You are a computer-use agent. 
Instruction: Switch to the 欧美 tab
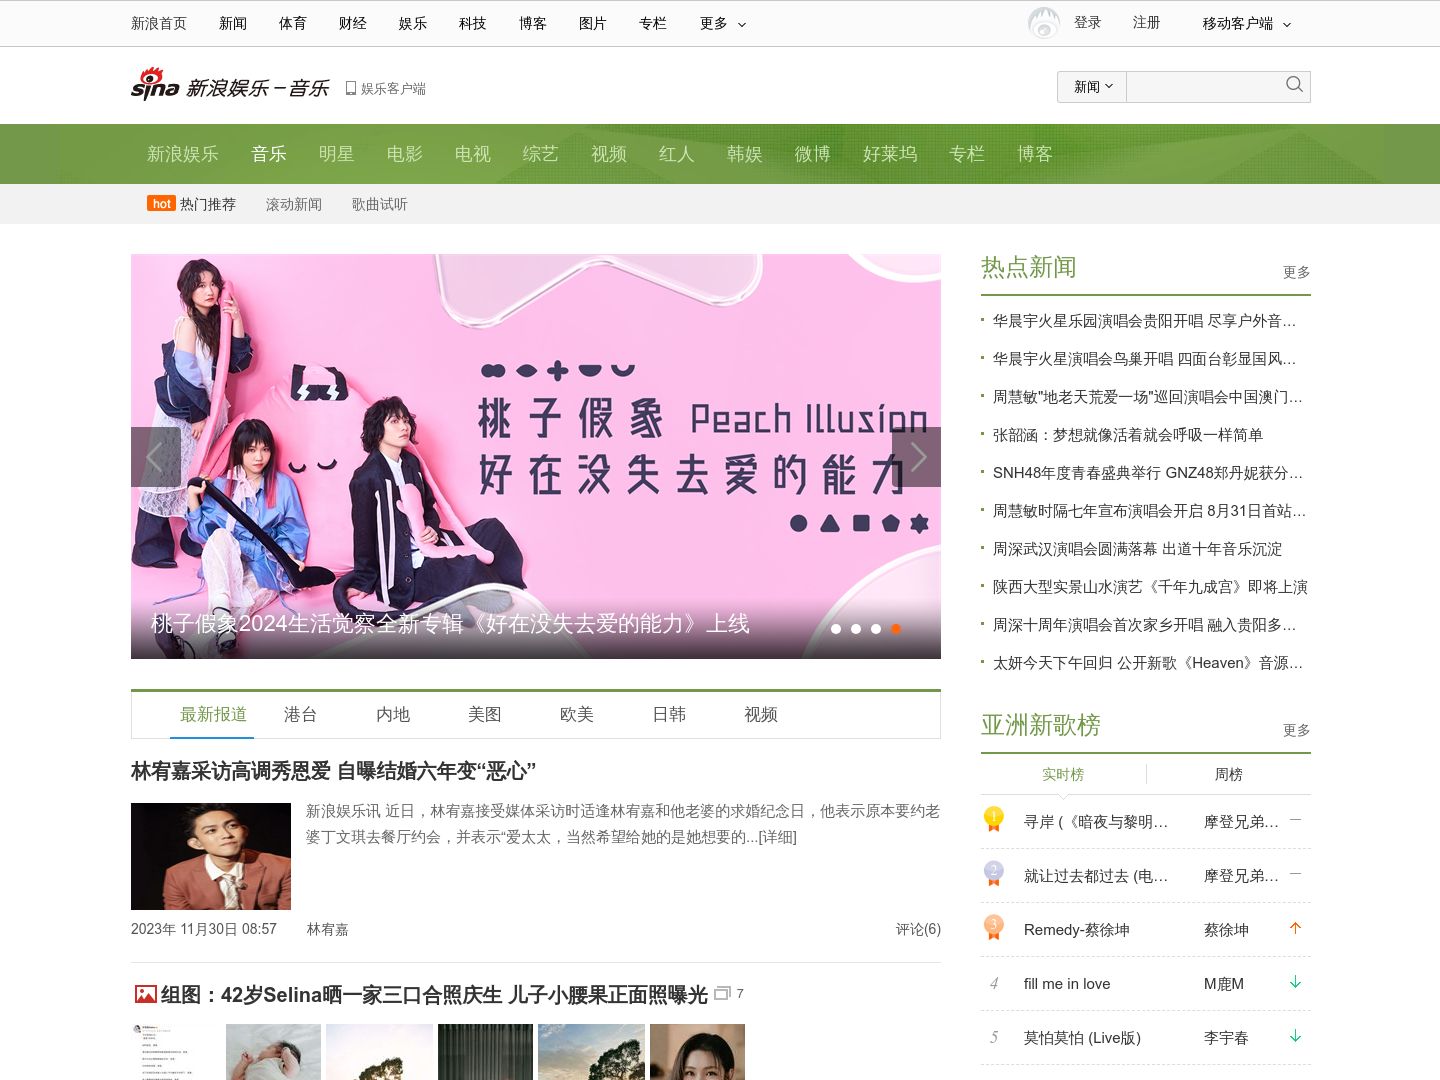(577, 714)
